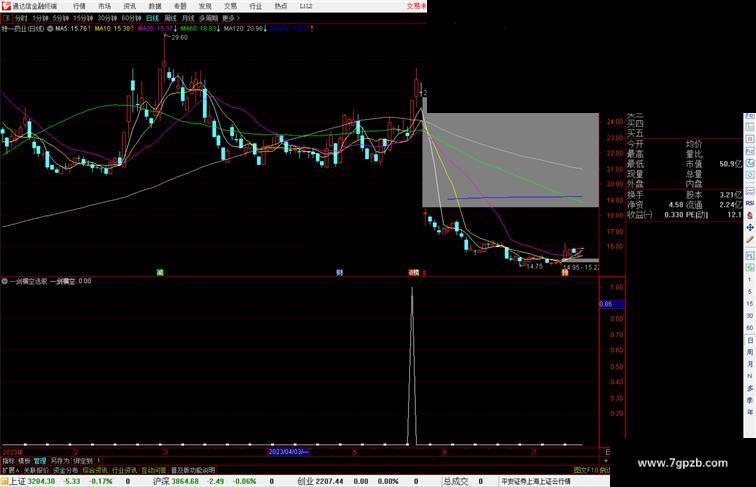
Task: Select the 1-minute period button in sidebar
Action: (750, 280)
